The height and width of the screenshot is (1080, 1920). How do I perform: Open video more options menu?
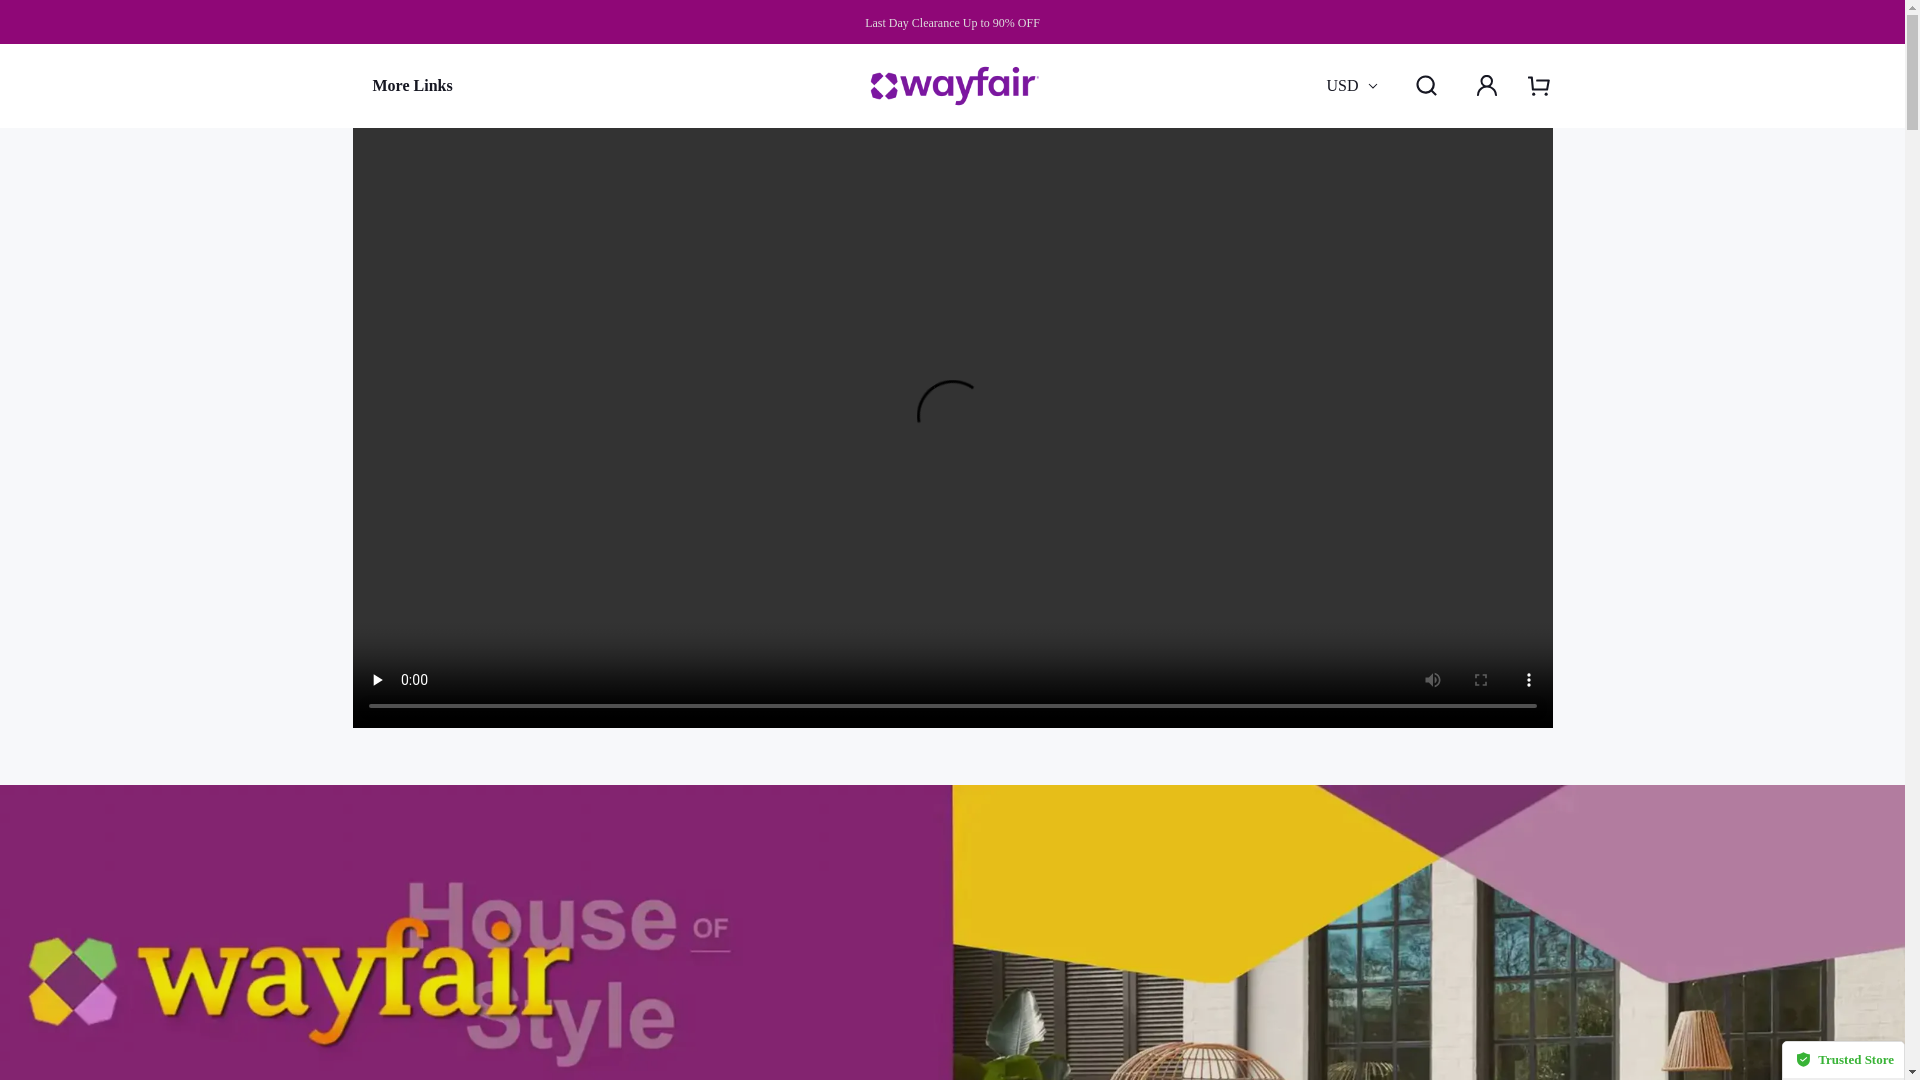pos(1529,680)
